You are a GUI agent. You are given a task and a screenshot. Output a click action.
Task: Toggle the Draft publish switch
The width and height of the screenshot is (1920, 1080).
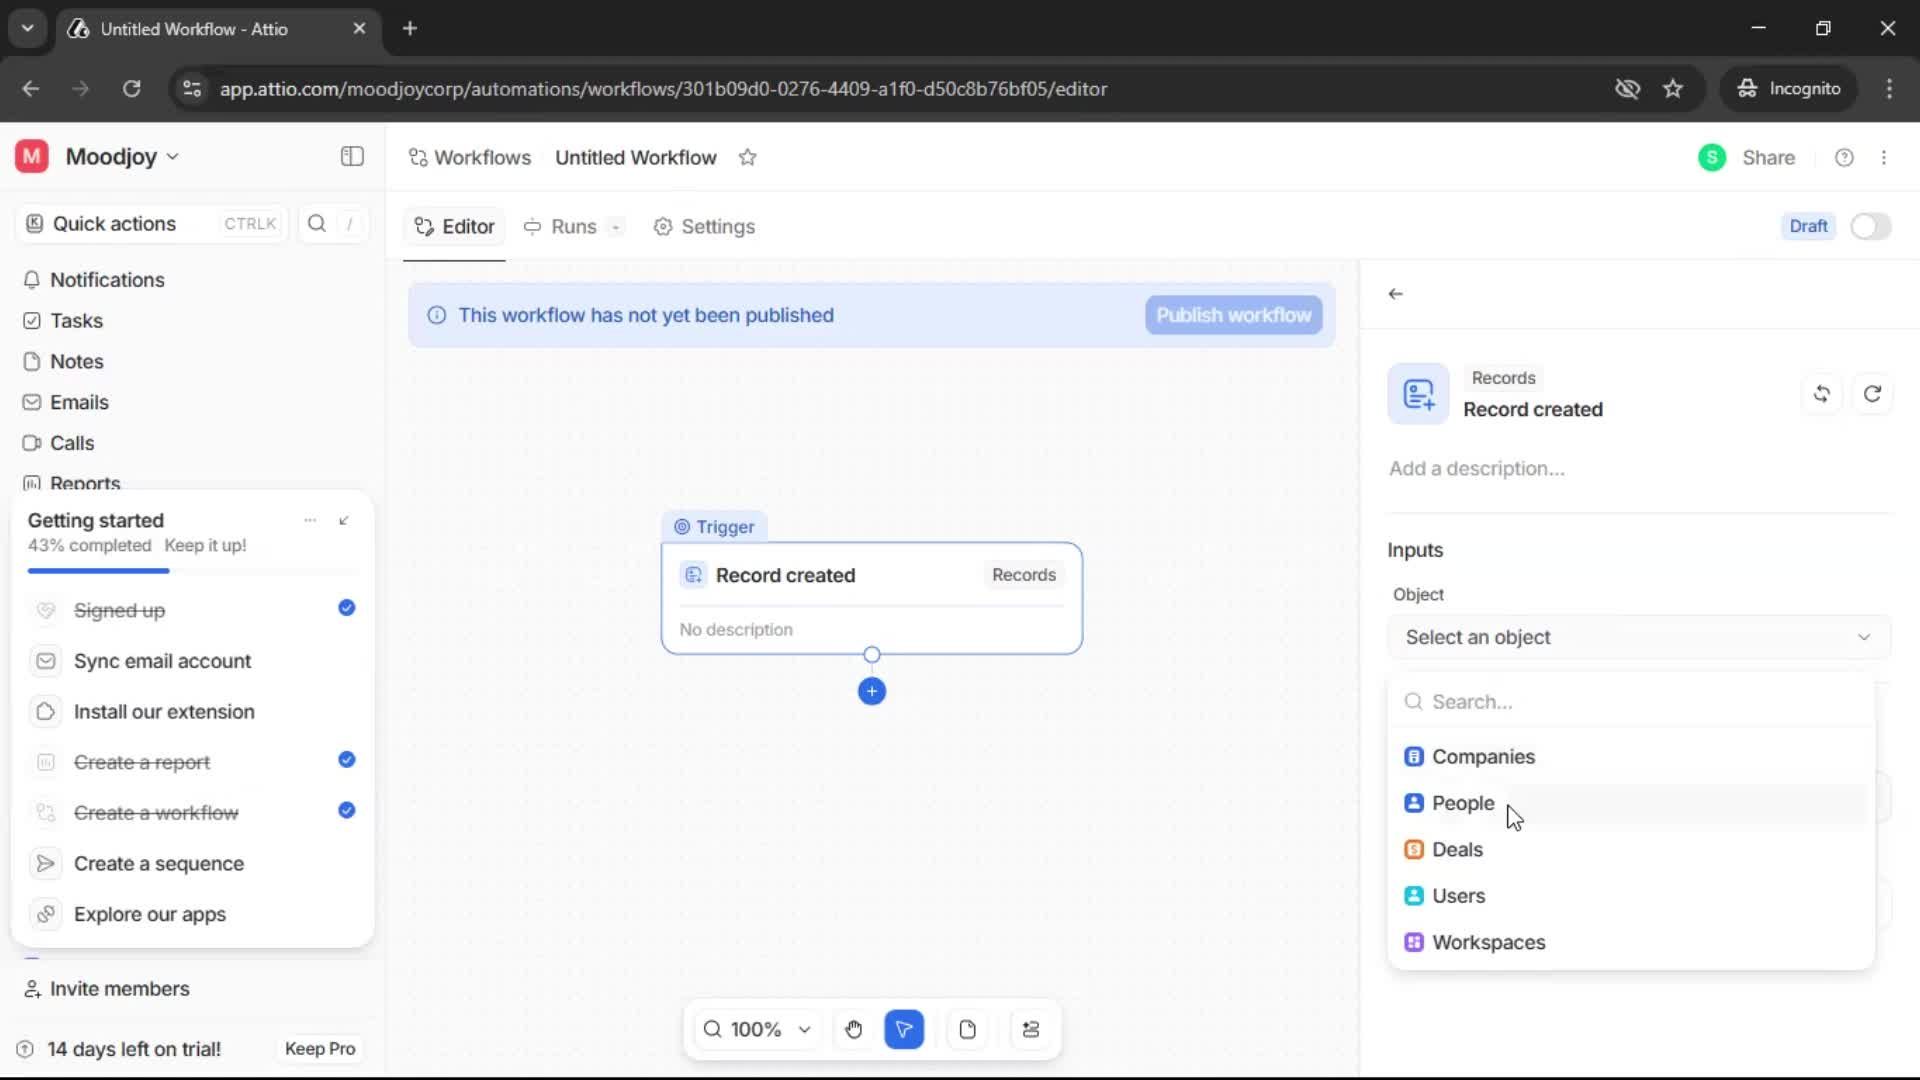tap(1870, 226)
